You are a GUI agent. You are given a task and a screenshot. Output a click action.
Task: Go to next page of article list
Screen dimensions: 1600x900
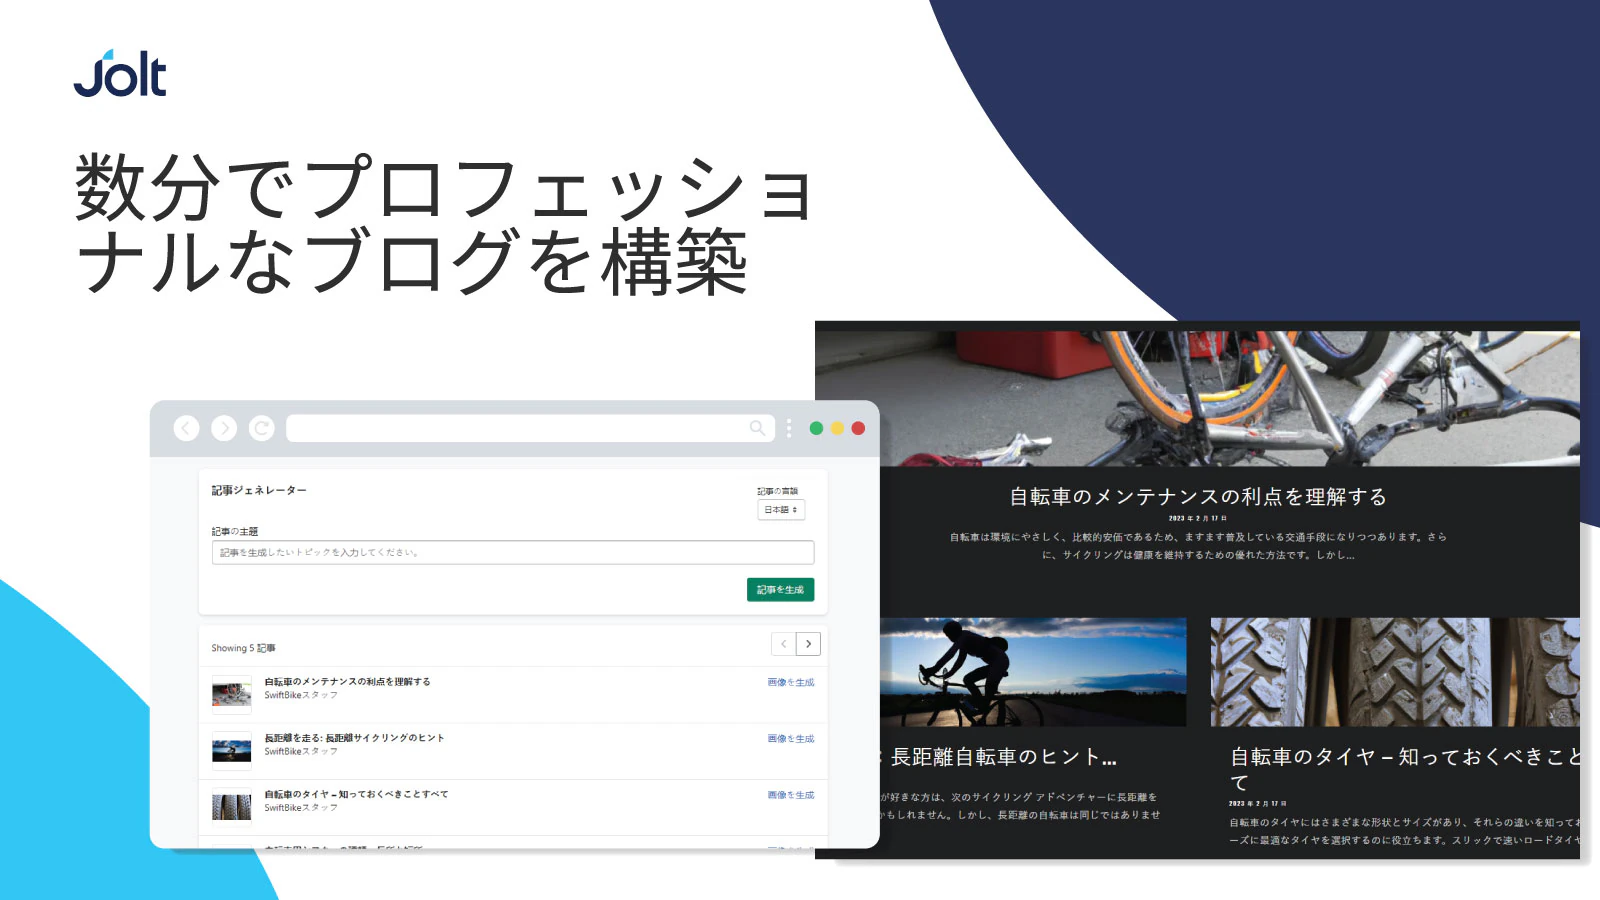pos(808,644)
